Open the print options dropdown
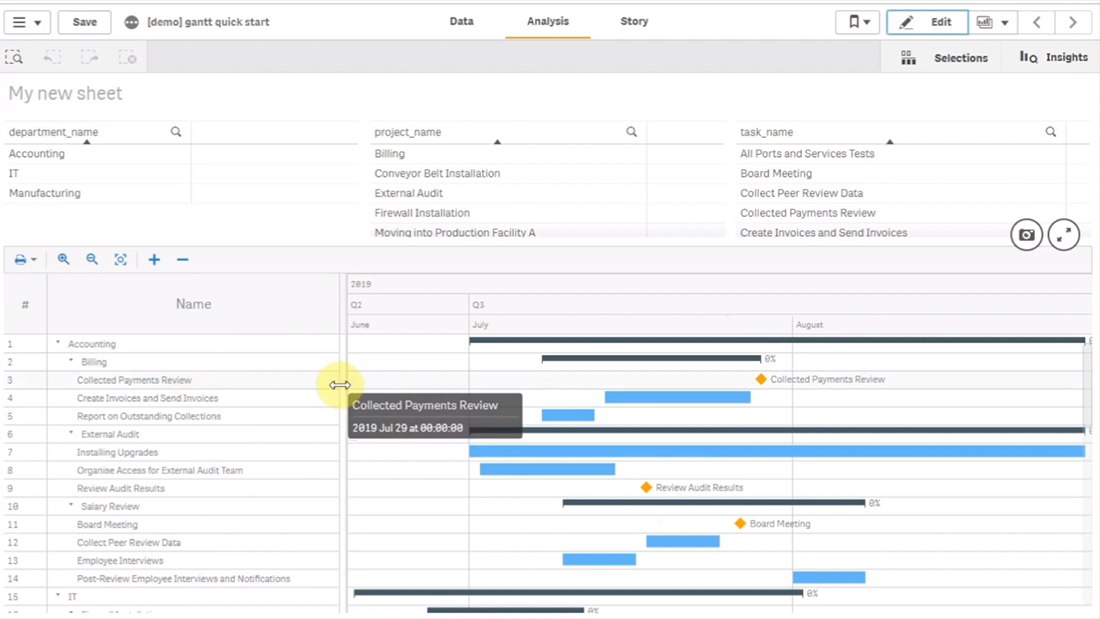This screenshot has width=1100, height=619. pyautogui.click(x=25, y=260)
